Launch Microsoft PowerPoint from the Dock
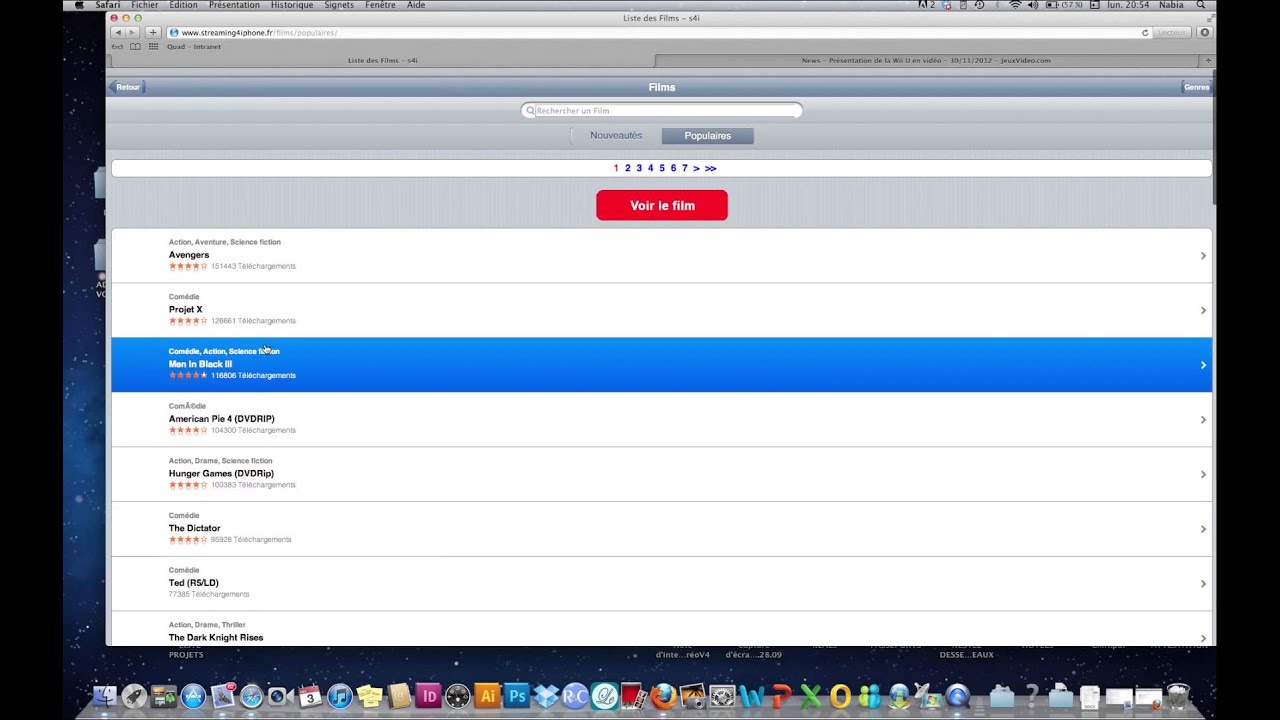1280x720 pixels. [x=782, y=696]
